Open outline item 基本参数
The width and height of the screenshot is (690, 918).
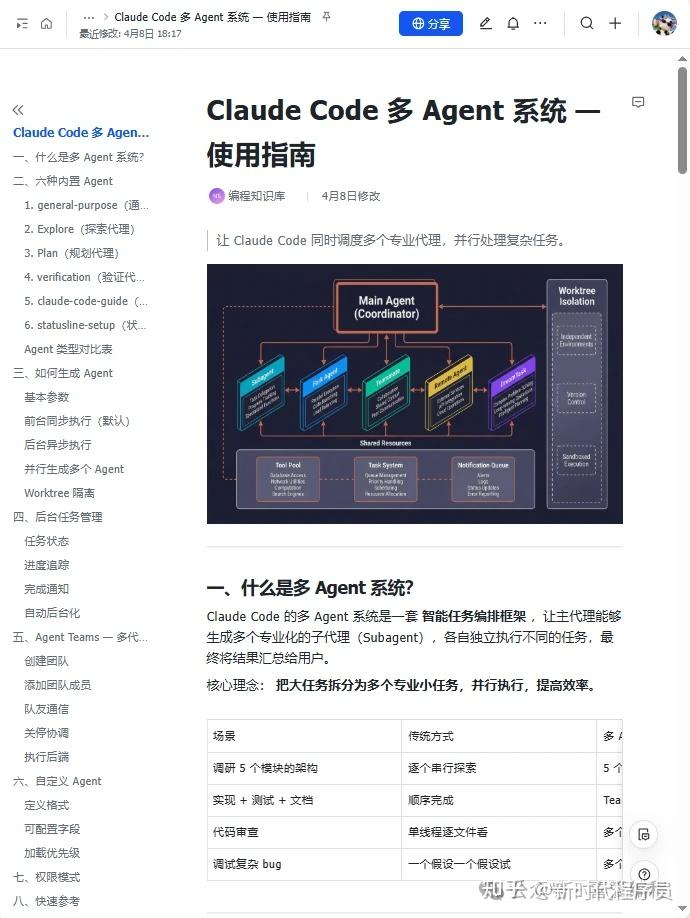[x=47, y=397]
